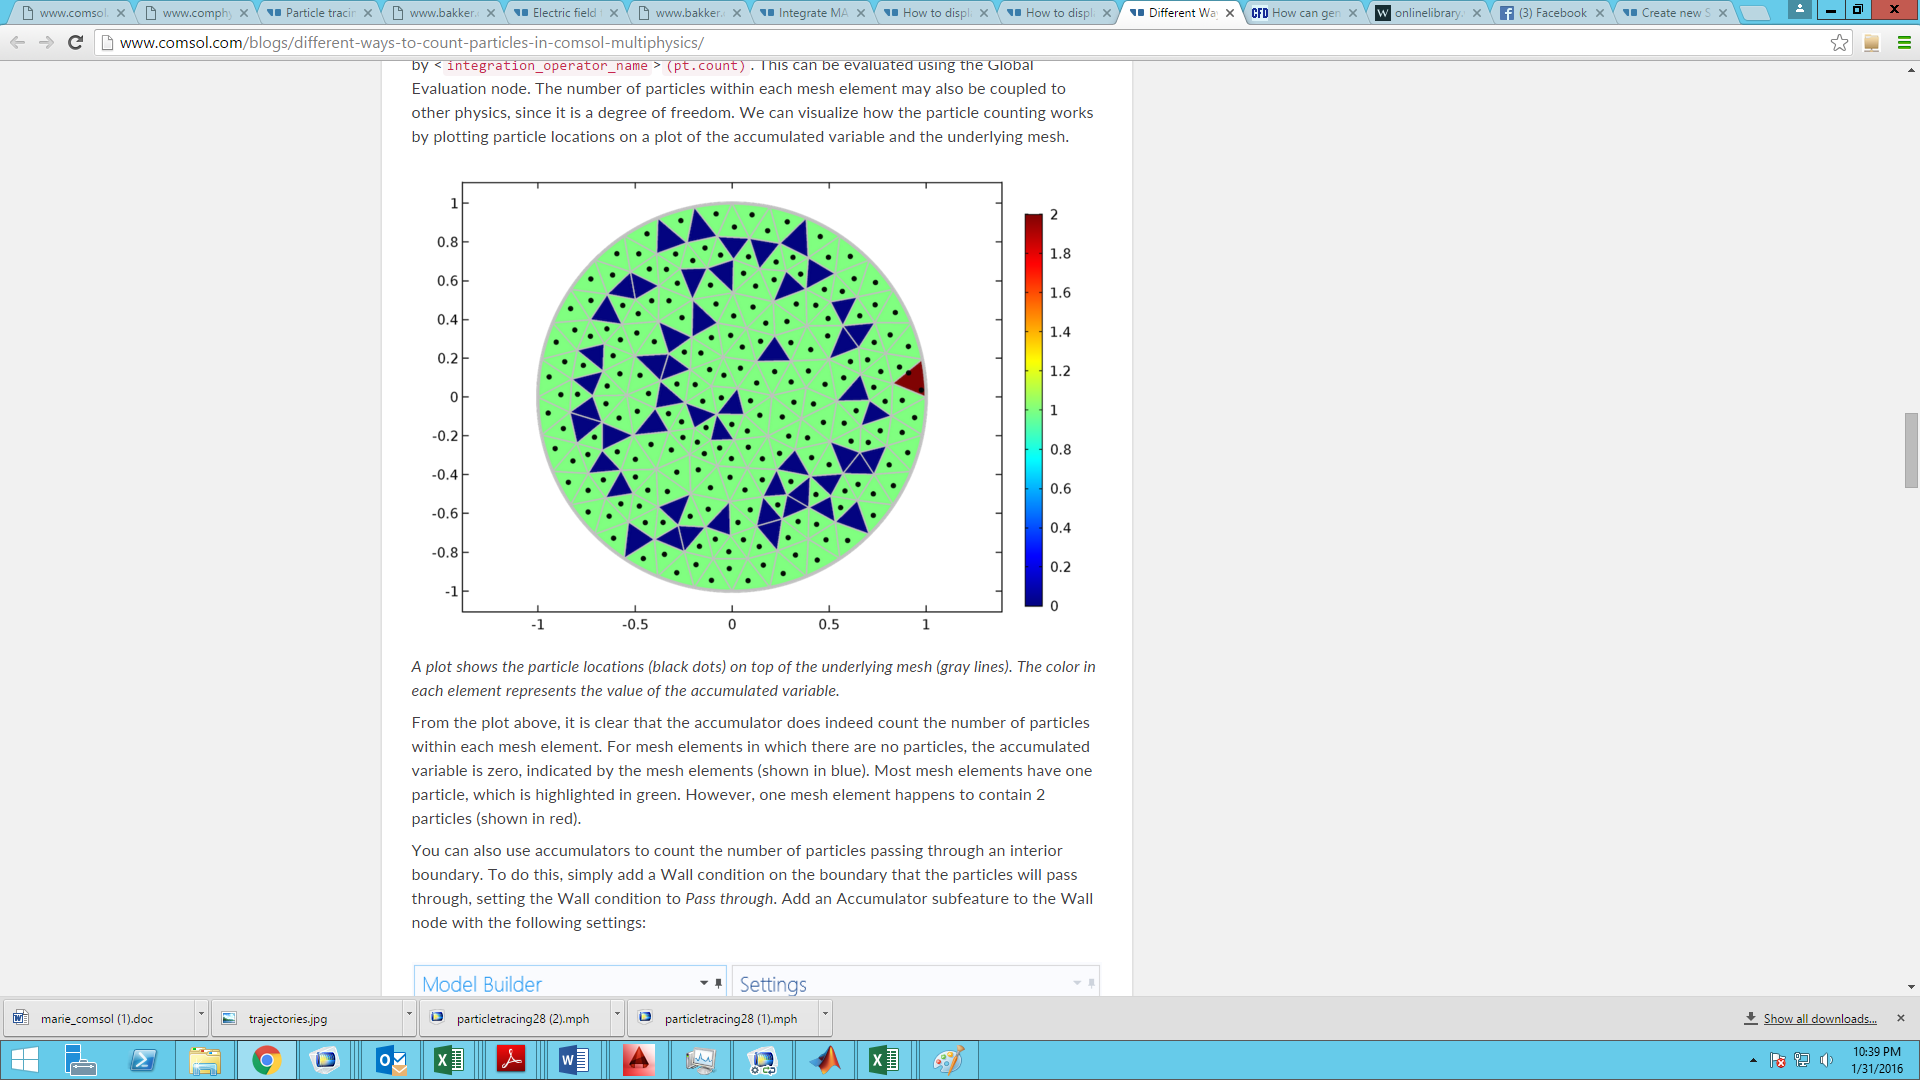Click the Windows Start button

point(24,1060)
